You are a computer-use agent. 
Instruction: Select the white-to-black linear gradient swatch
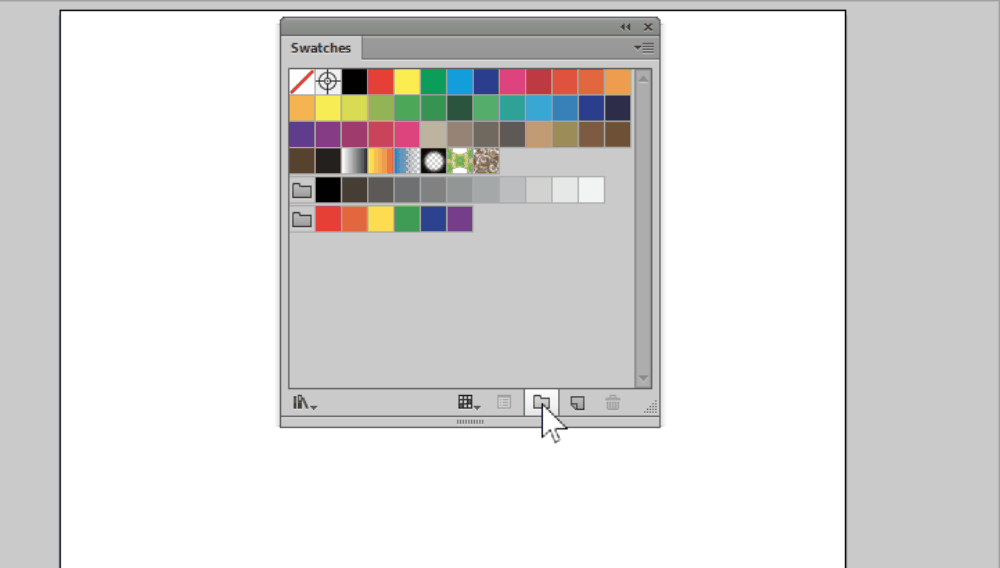pyautogui.click(x=354, y=161)
